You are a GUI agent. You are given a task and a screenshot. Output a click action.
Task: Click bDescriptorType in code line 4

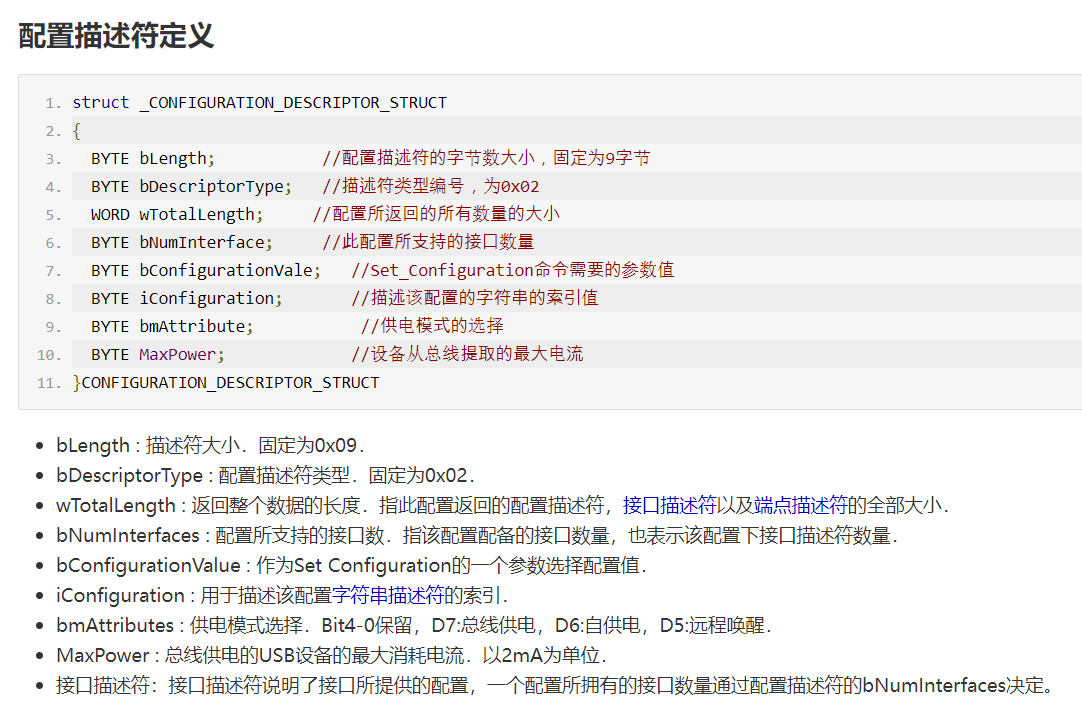tap(214, 186)
